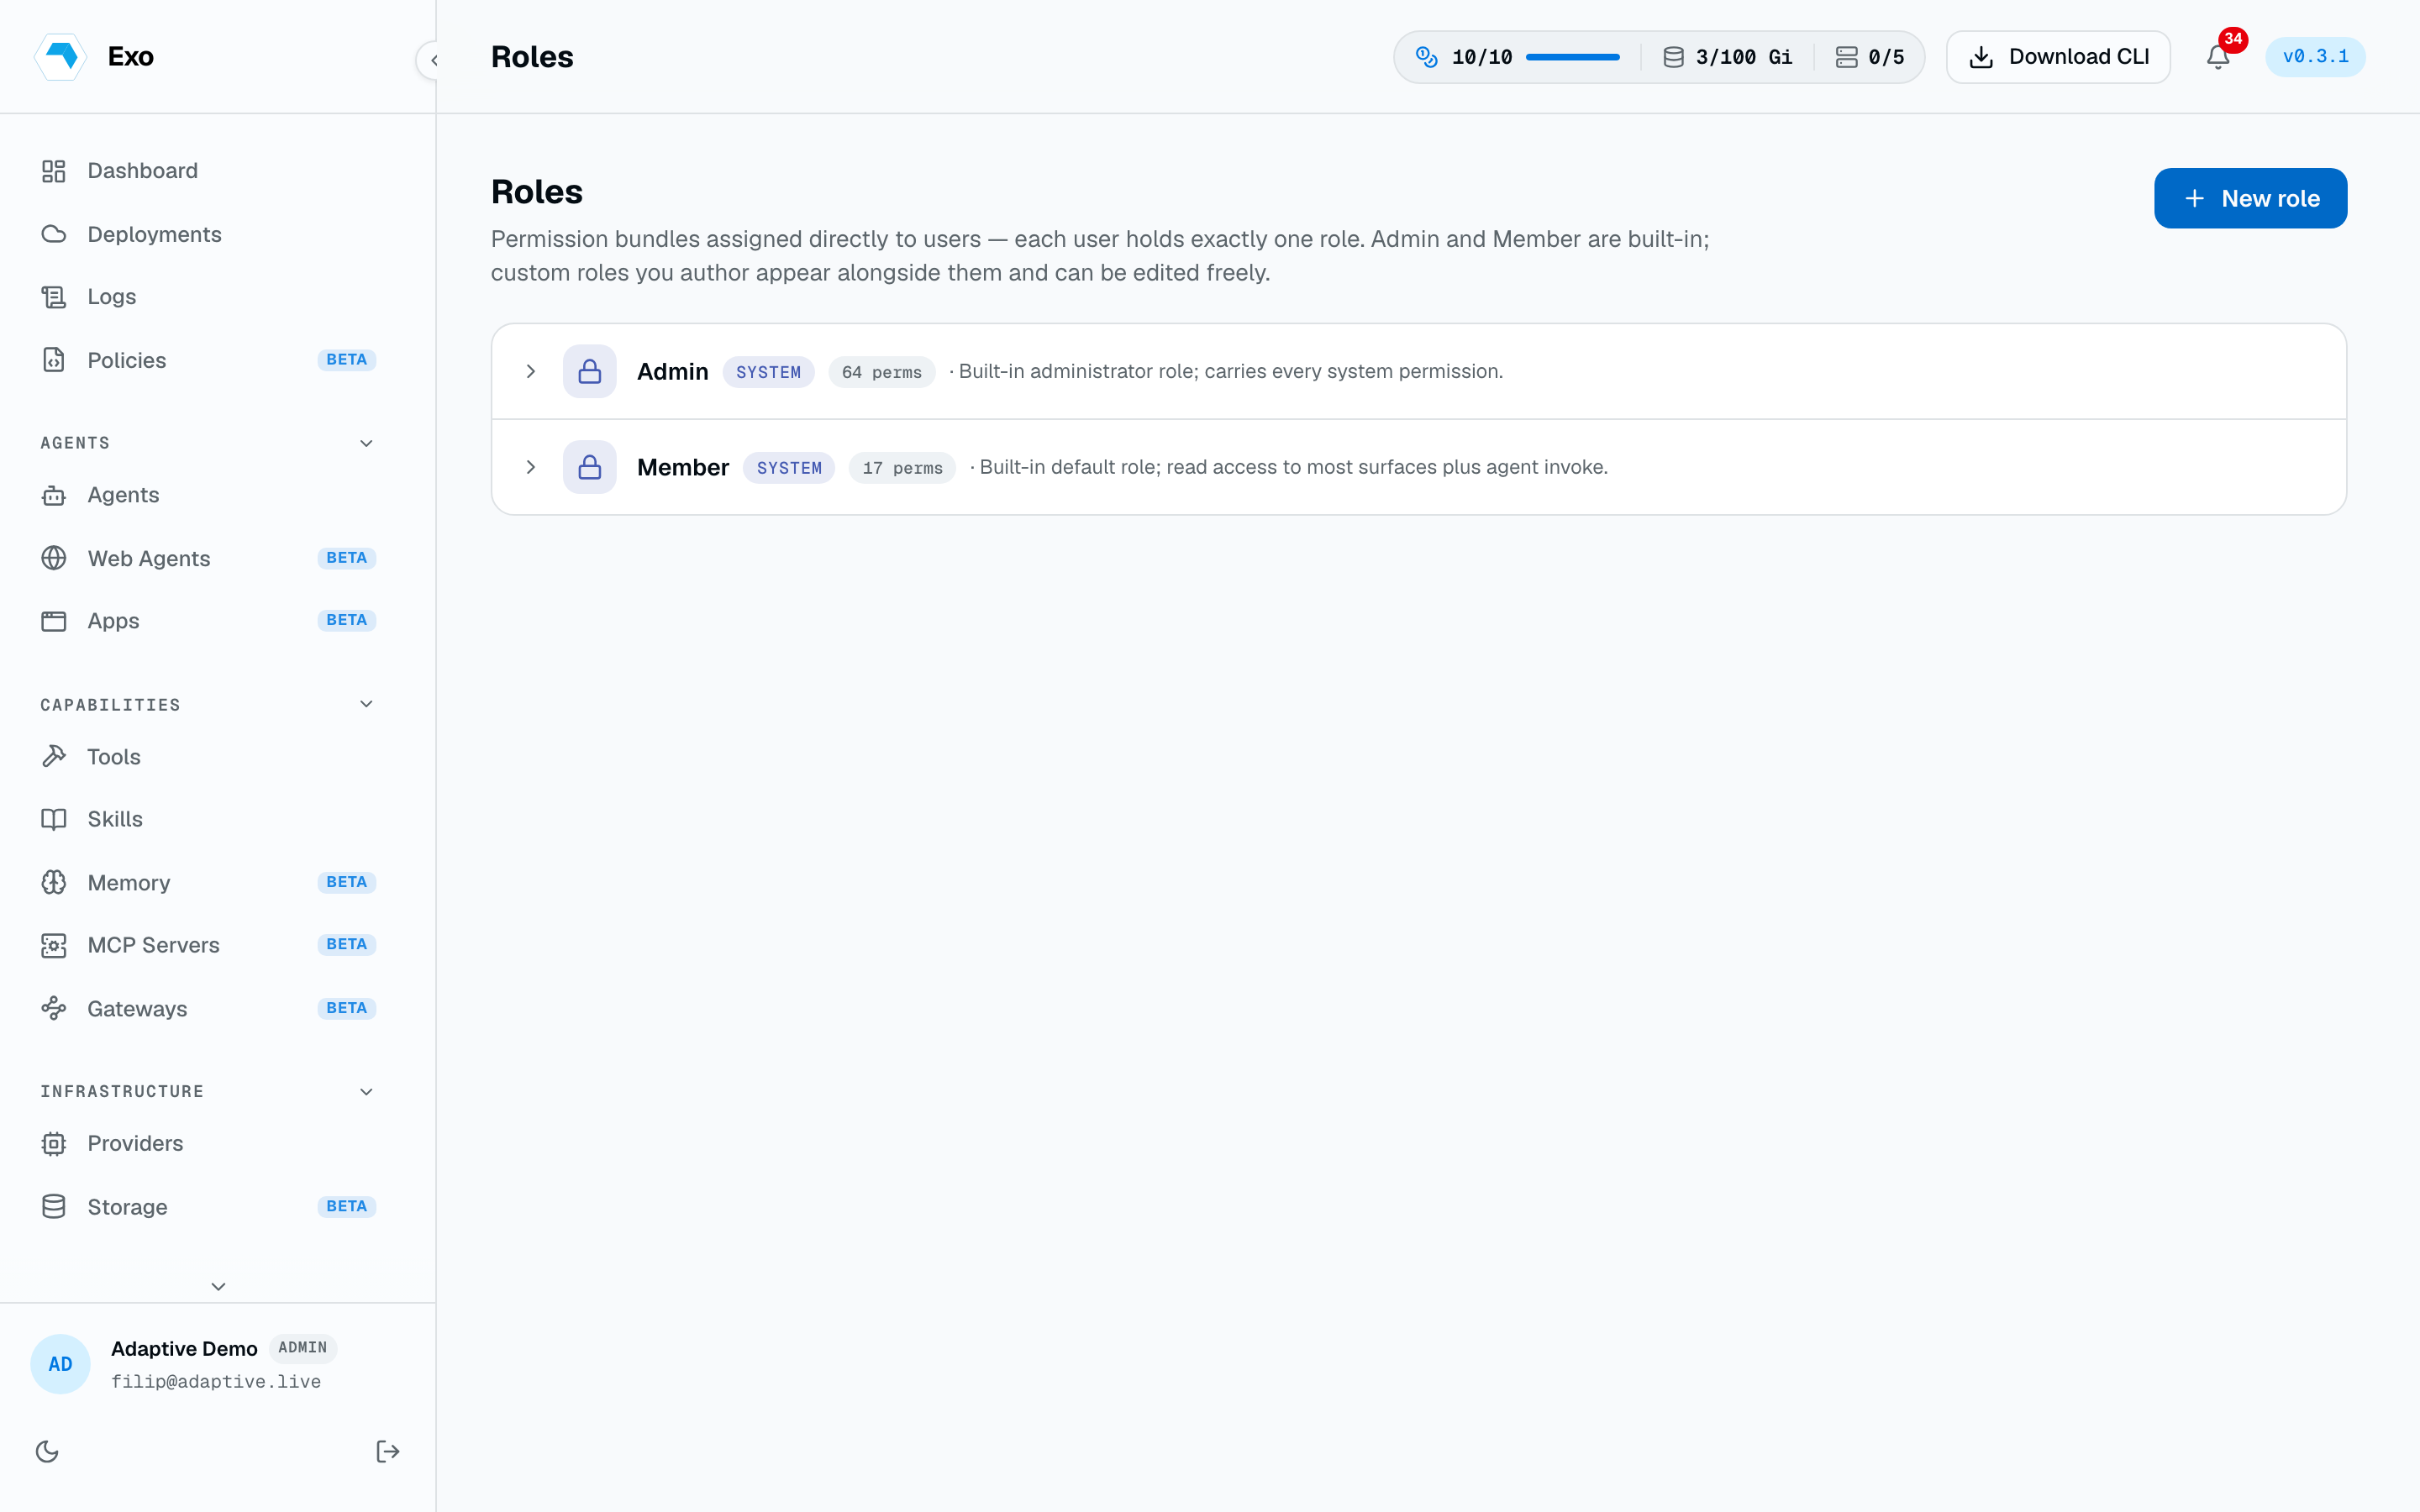This screenshot has height=1512, width=2420.
Task: Click the Deployments cloud icon
Action: (54, 234)
